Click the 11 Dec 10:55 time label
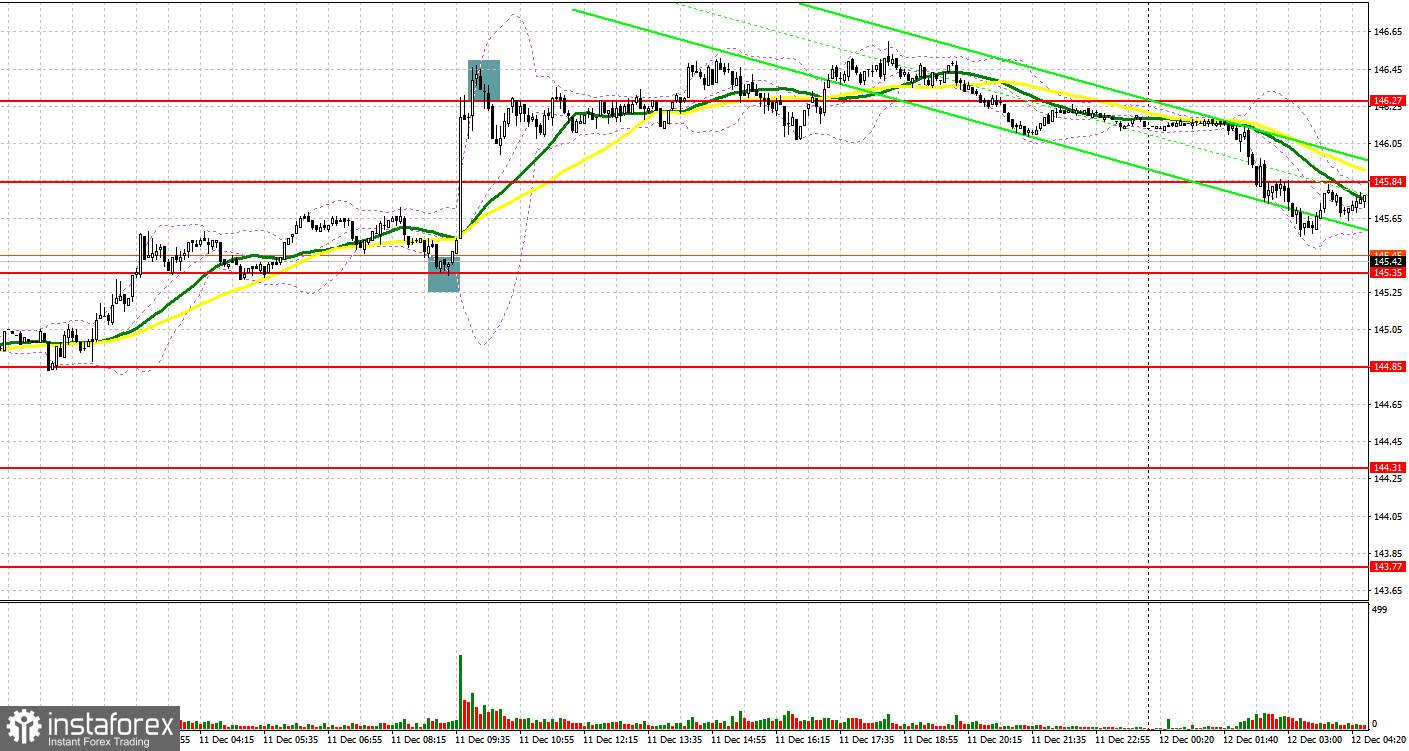This screenshot has width=1409, height=751. coord(548,740)
